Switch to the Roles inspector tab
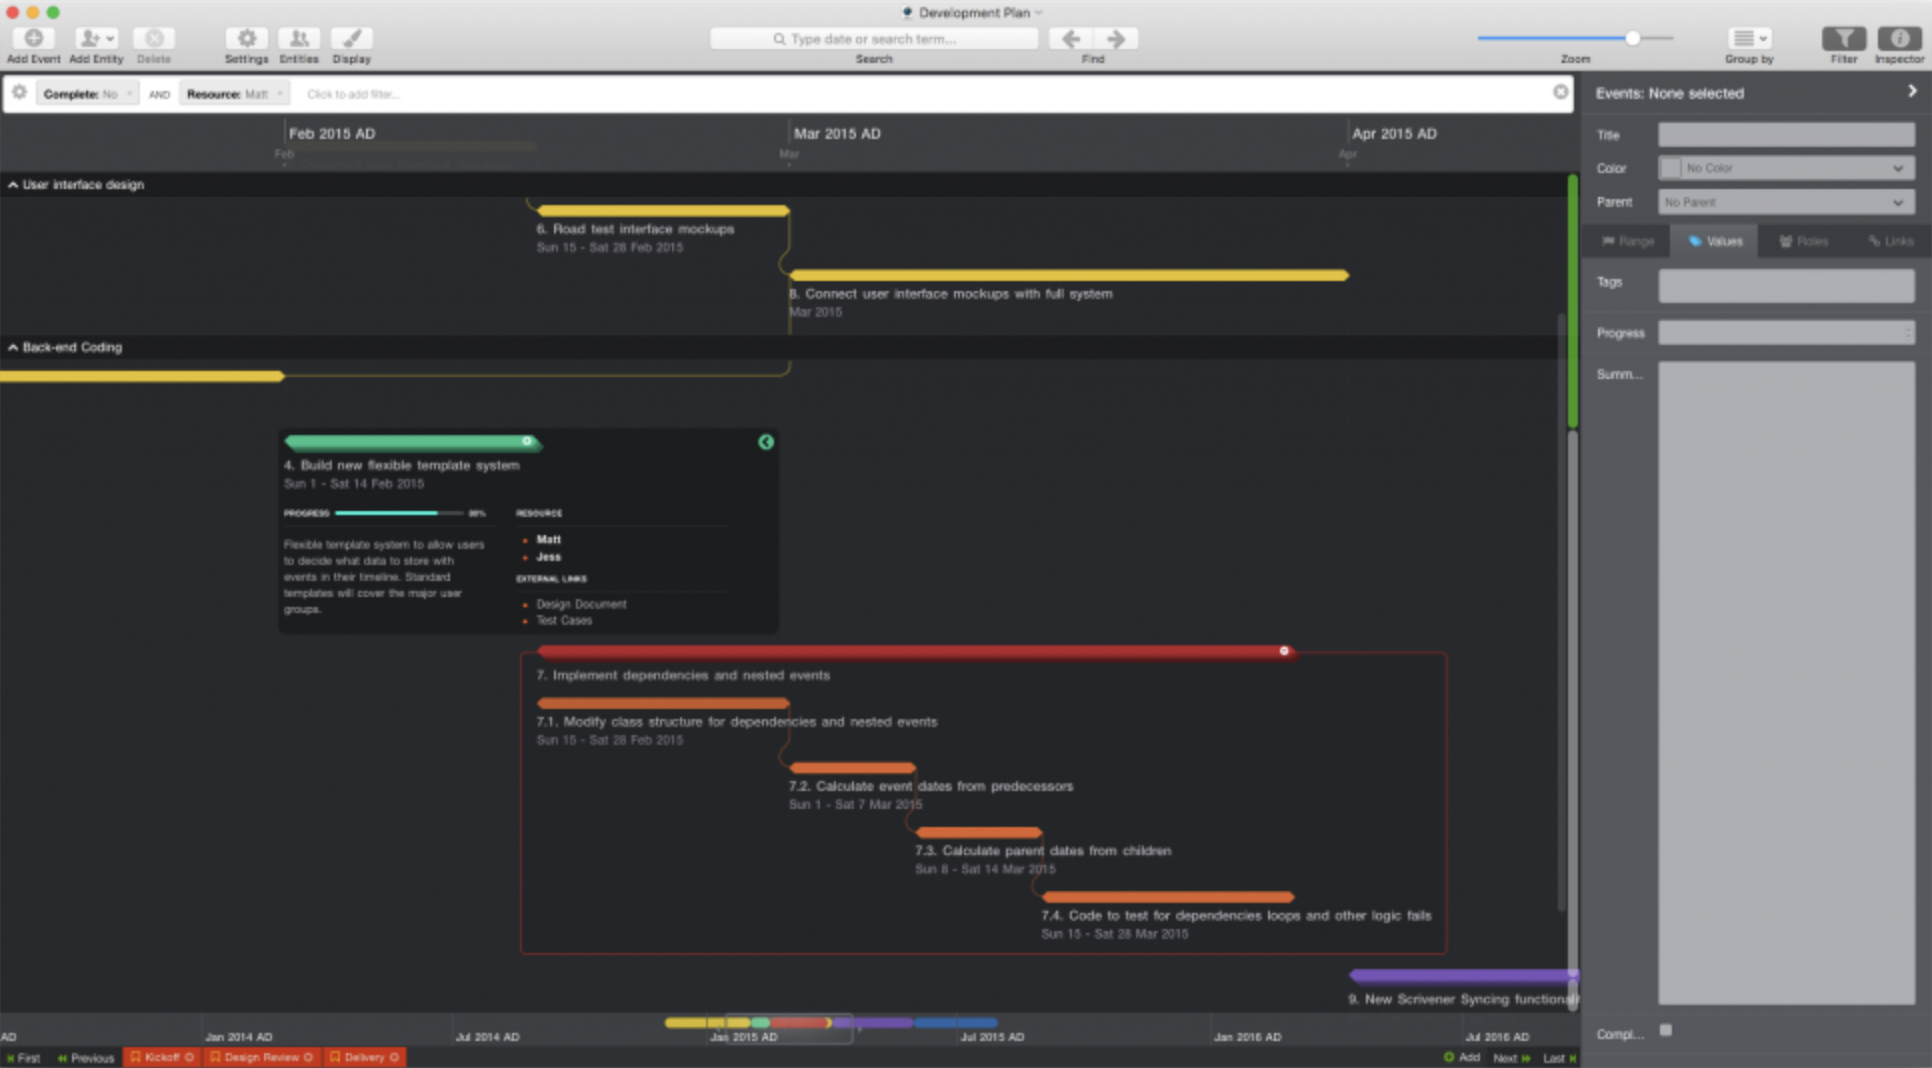1932x1068 pixels. tap(1803, 241)
